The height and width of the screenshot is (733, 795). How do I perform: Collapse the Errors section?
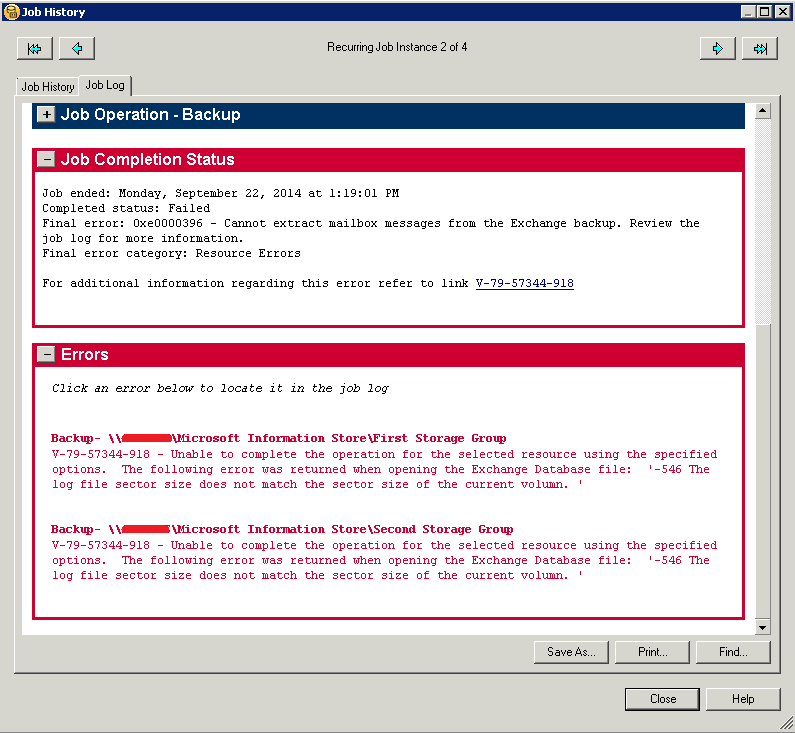47,354
